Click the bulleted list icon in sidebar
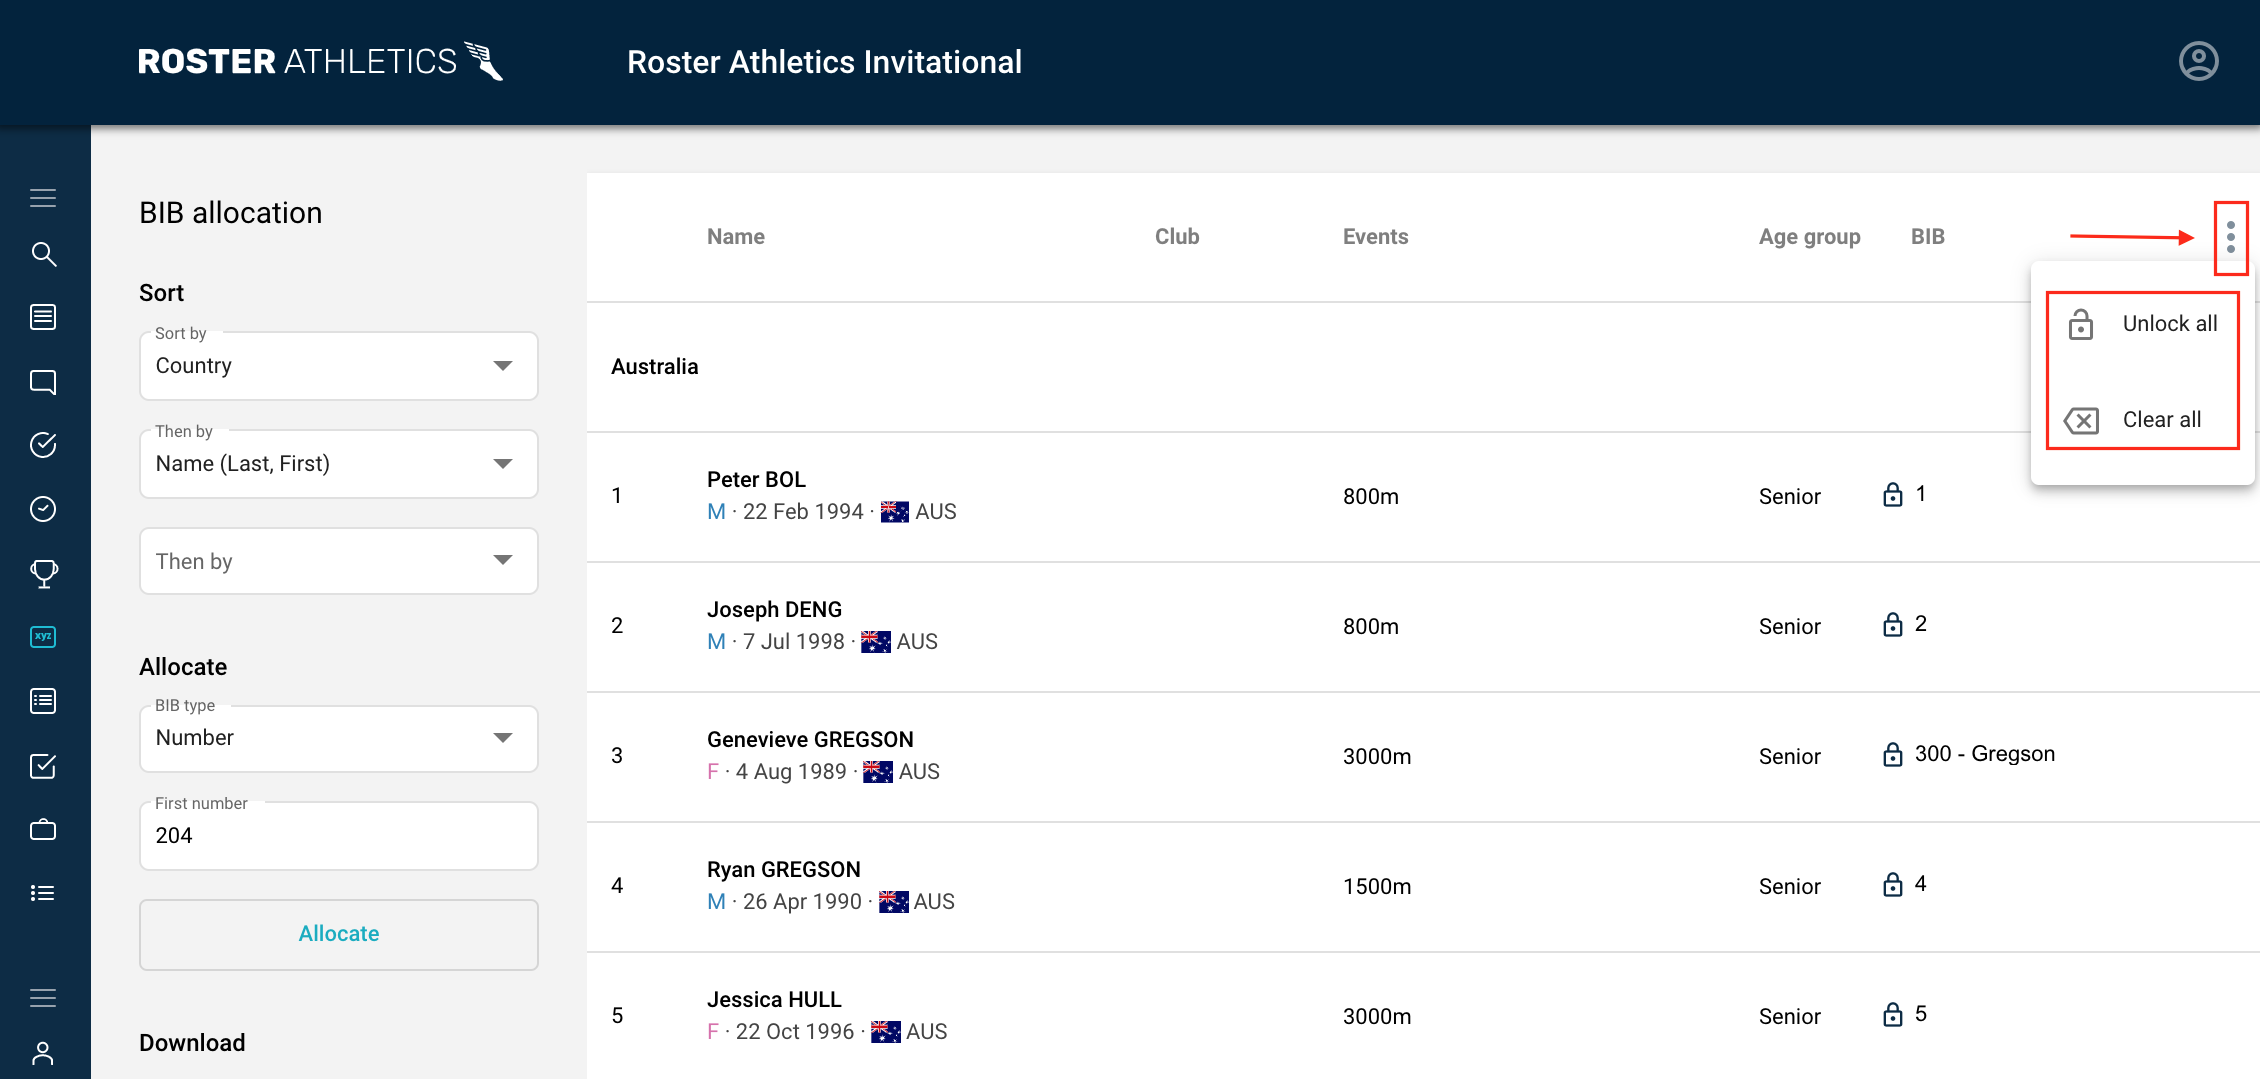 pos(44,892)
